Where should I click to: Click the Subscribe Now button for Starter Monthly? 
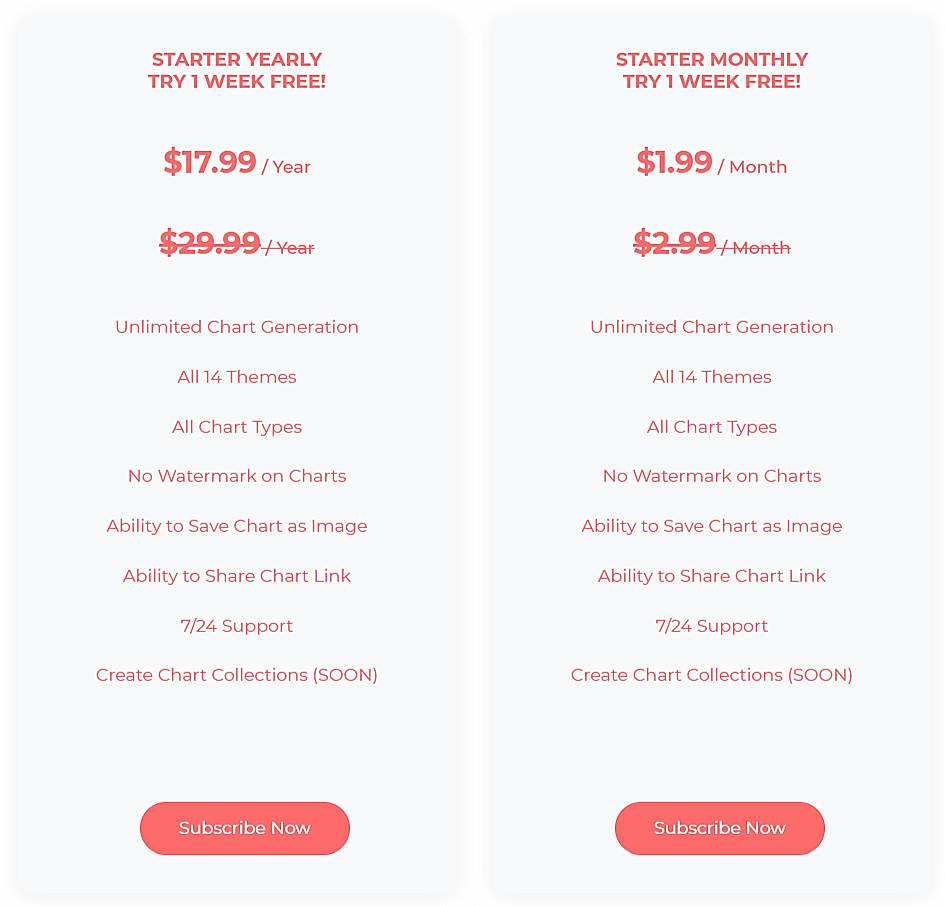(x=719, y=828)
